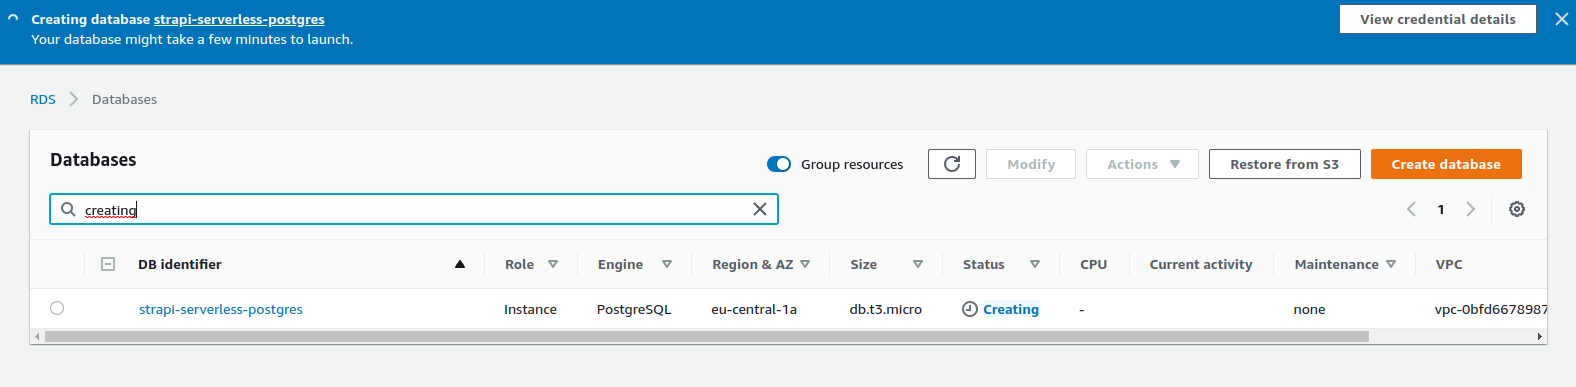1576x387 pixels.
Task: Click Restore from S3 button
Action: click(1284, 164)
